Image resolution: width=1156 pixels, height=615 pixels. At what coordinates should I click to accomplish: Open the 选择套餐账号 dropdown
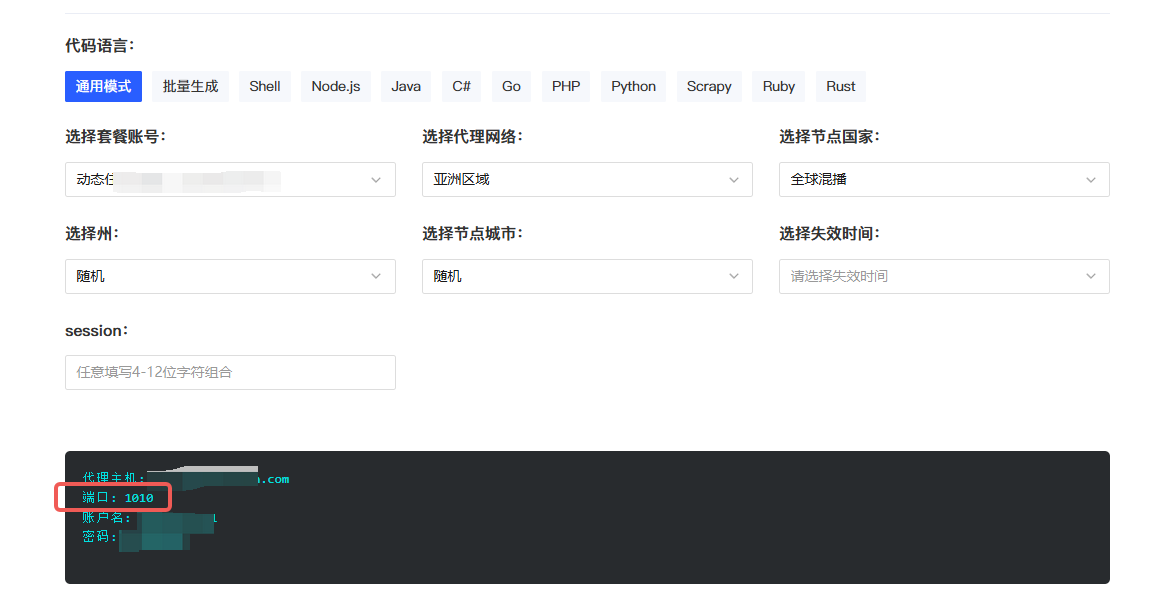tap(230, 179)
